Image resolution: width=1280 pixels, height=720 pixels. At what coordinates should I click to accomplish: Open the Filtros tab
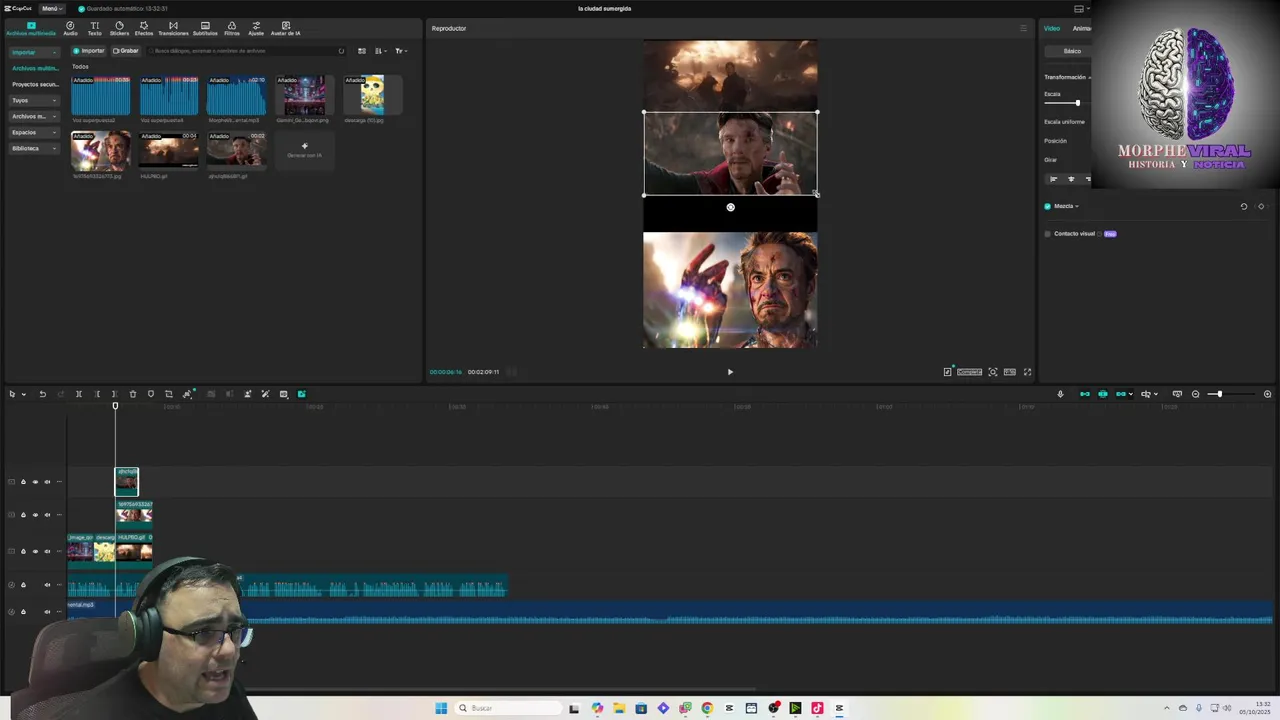tap(232, 28)
